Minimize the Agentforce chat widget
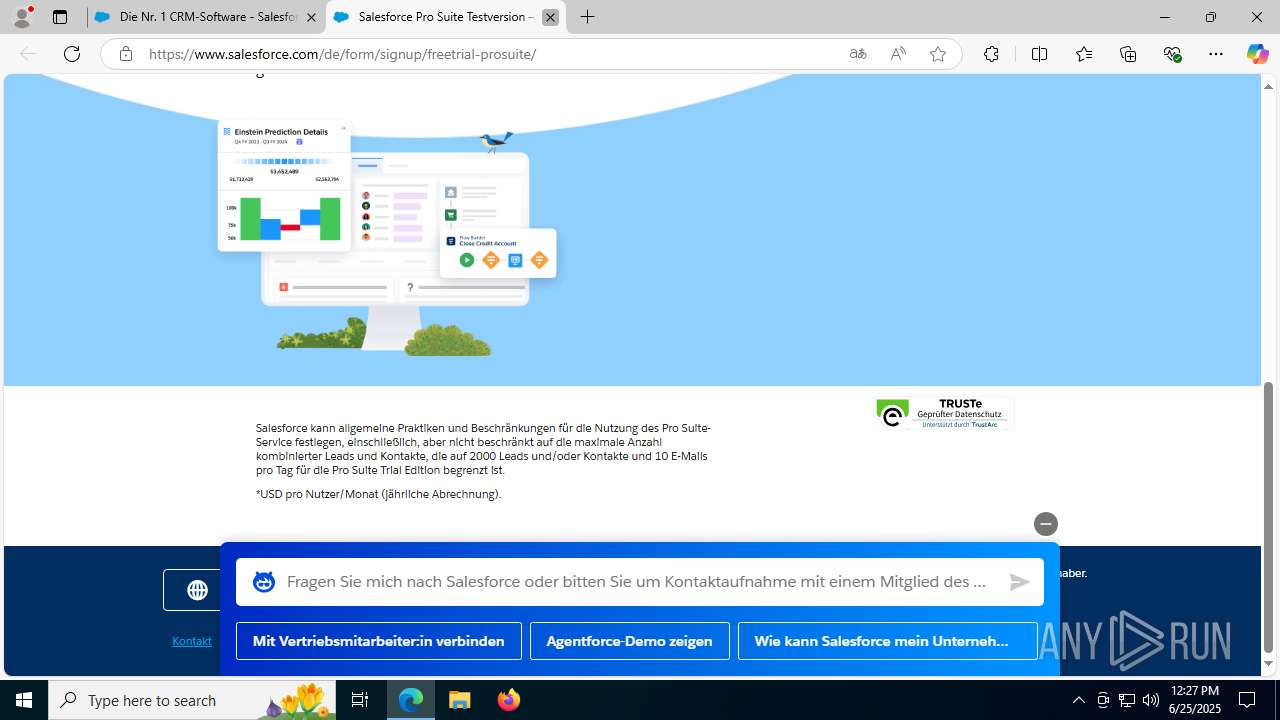This screenshot has width=1280, height=720. (x=1045, y=524)
